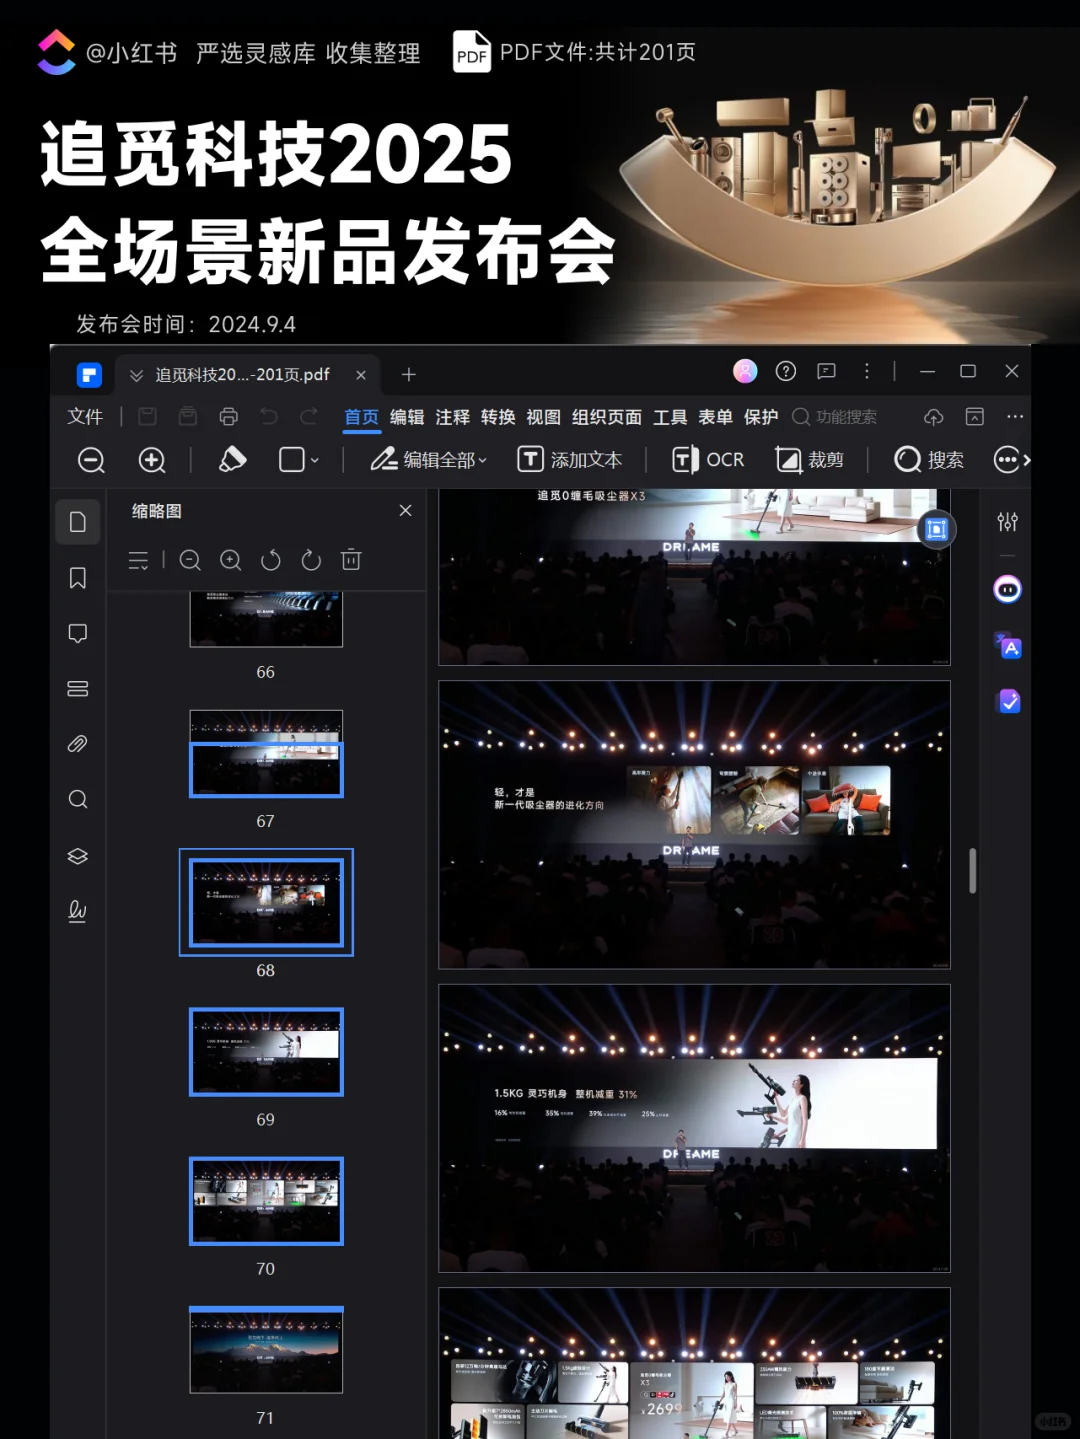Open the form fields panel icon
Image resolution: width=1080 pixels, height=1439 pixels.
pyautogui.click(x=77, y=688)
